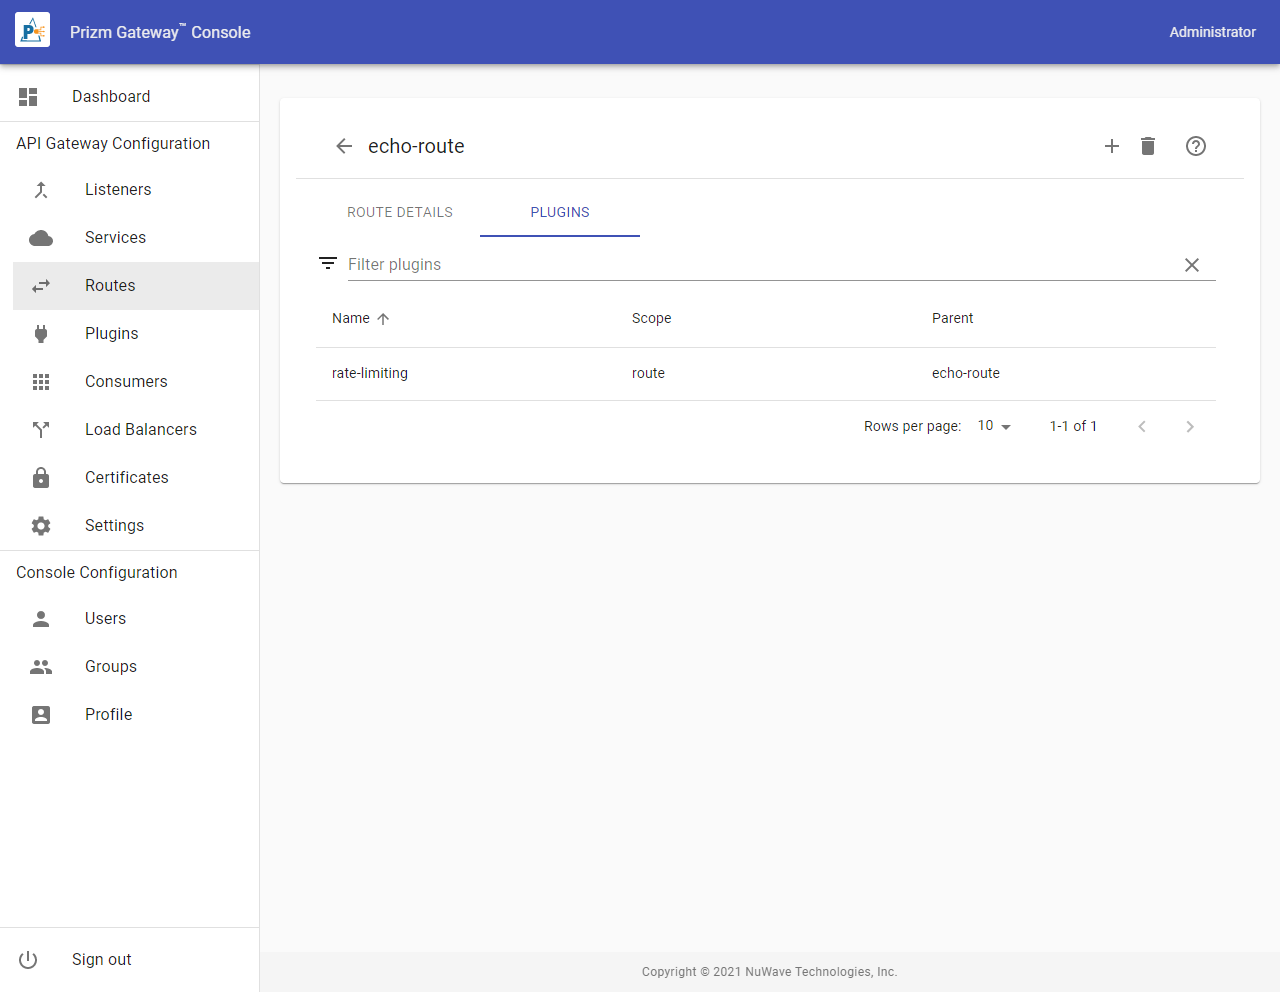Sort plugins by Name column arrow
This screenshot has width=1280, height=992.
[383, 319]
